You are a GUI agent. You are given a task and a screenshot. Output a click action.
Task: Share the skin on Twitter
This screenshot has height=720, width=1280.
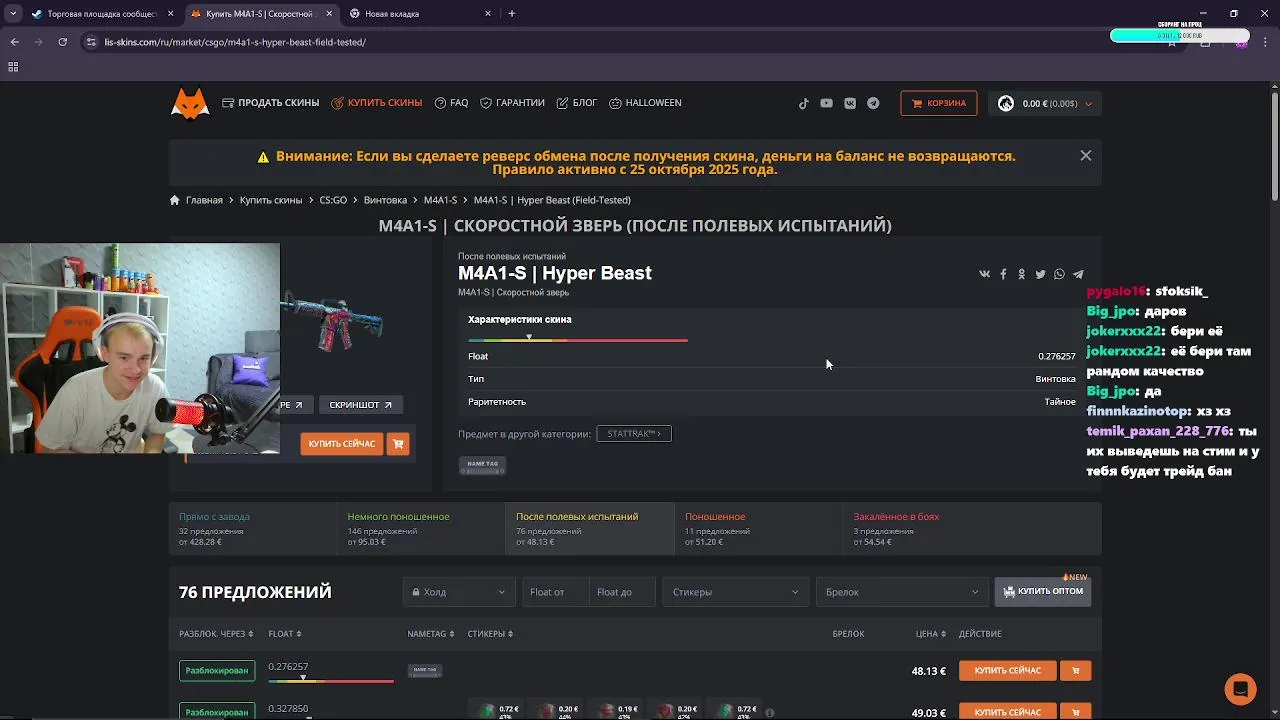pos(1040,274)
